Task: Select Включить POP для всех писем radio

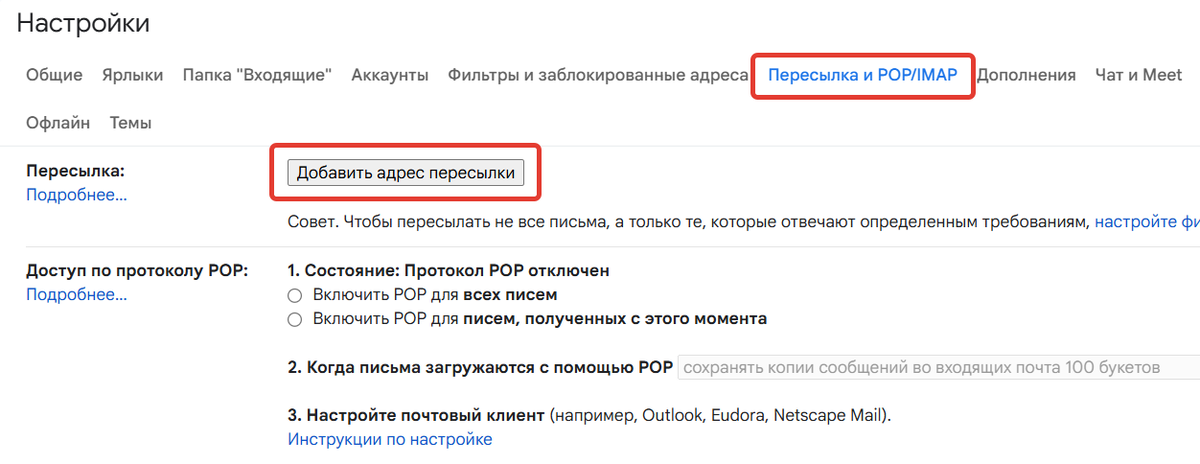Action: pos(294,295)
